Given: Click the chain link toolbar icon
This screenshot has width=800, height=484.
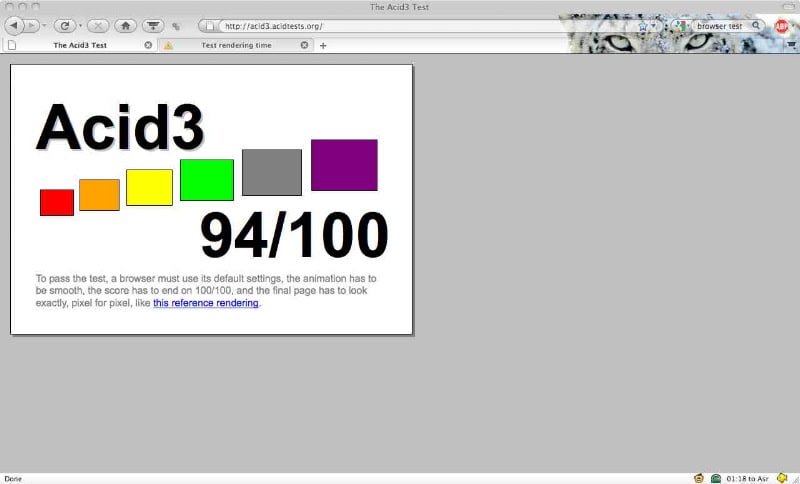Looking at the screenshot, I should [x=176, y=26].
